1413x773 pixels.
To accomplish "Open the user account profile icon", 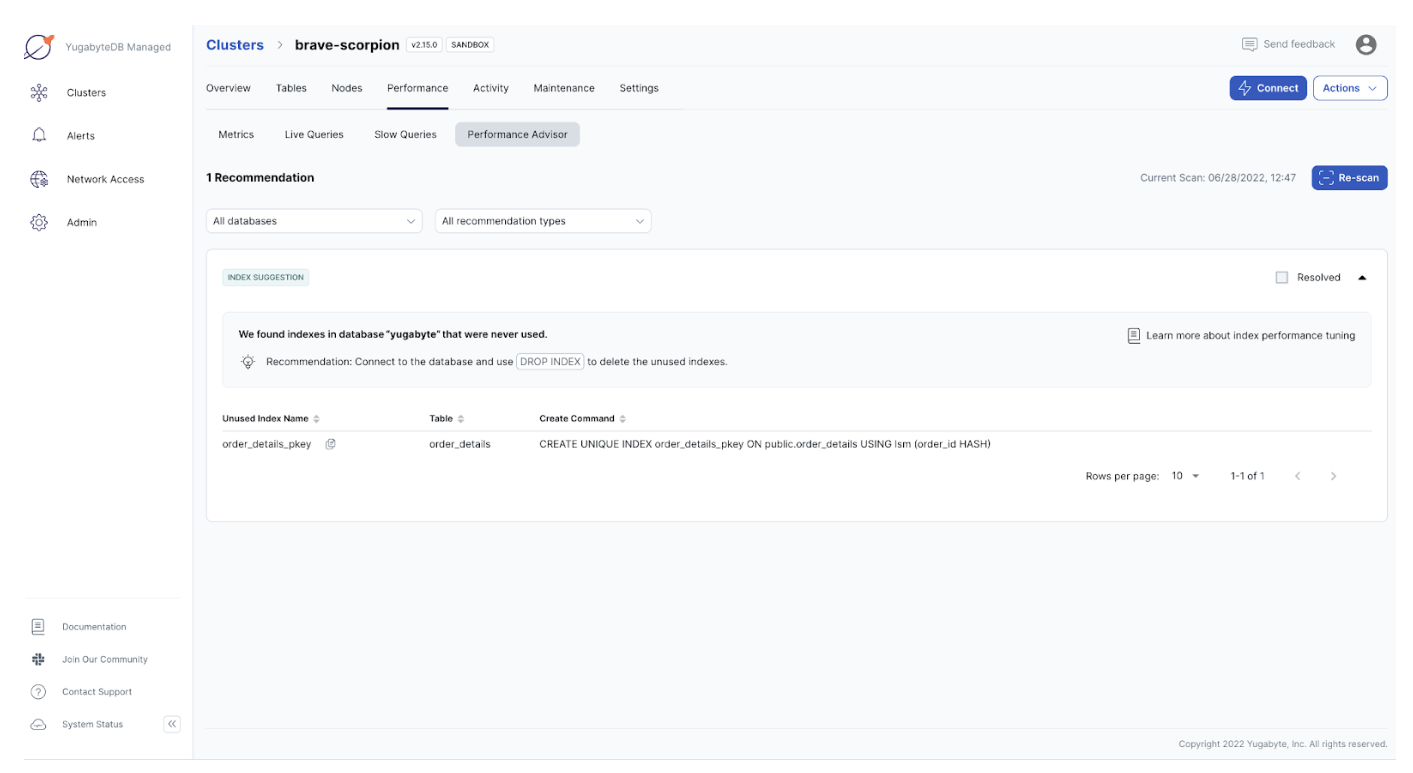I will pyautogui.click(x=1366, y=44).
